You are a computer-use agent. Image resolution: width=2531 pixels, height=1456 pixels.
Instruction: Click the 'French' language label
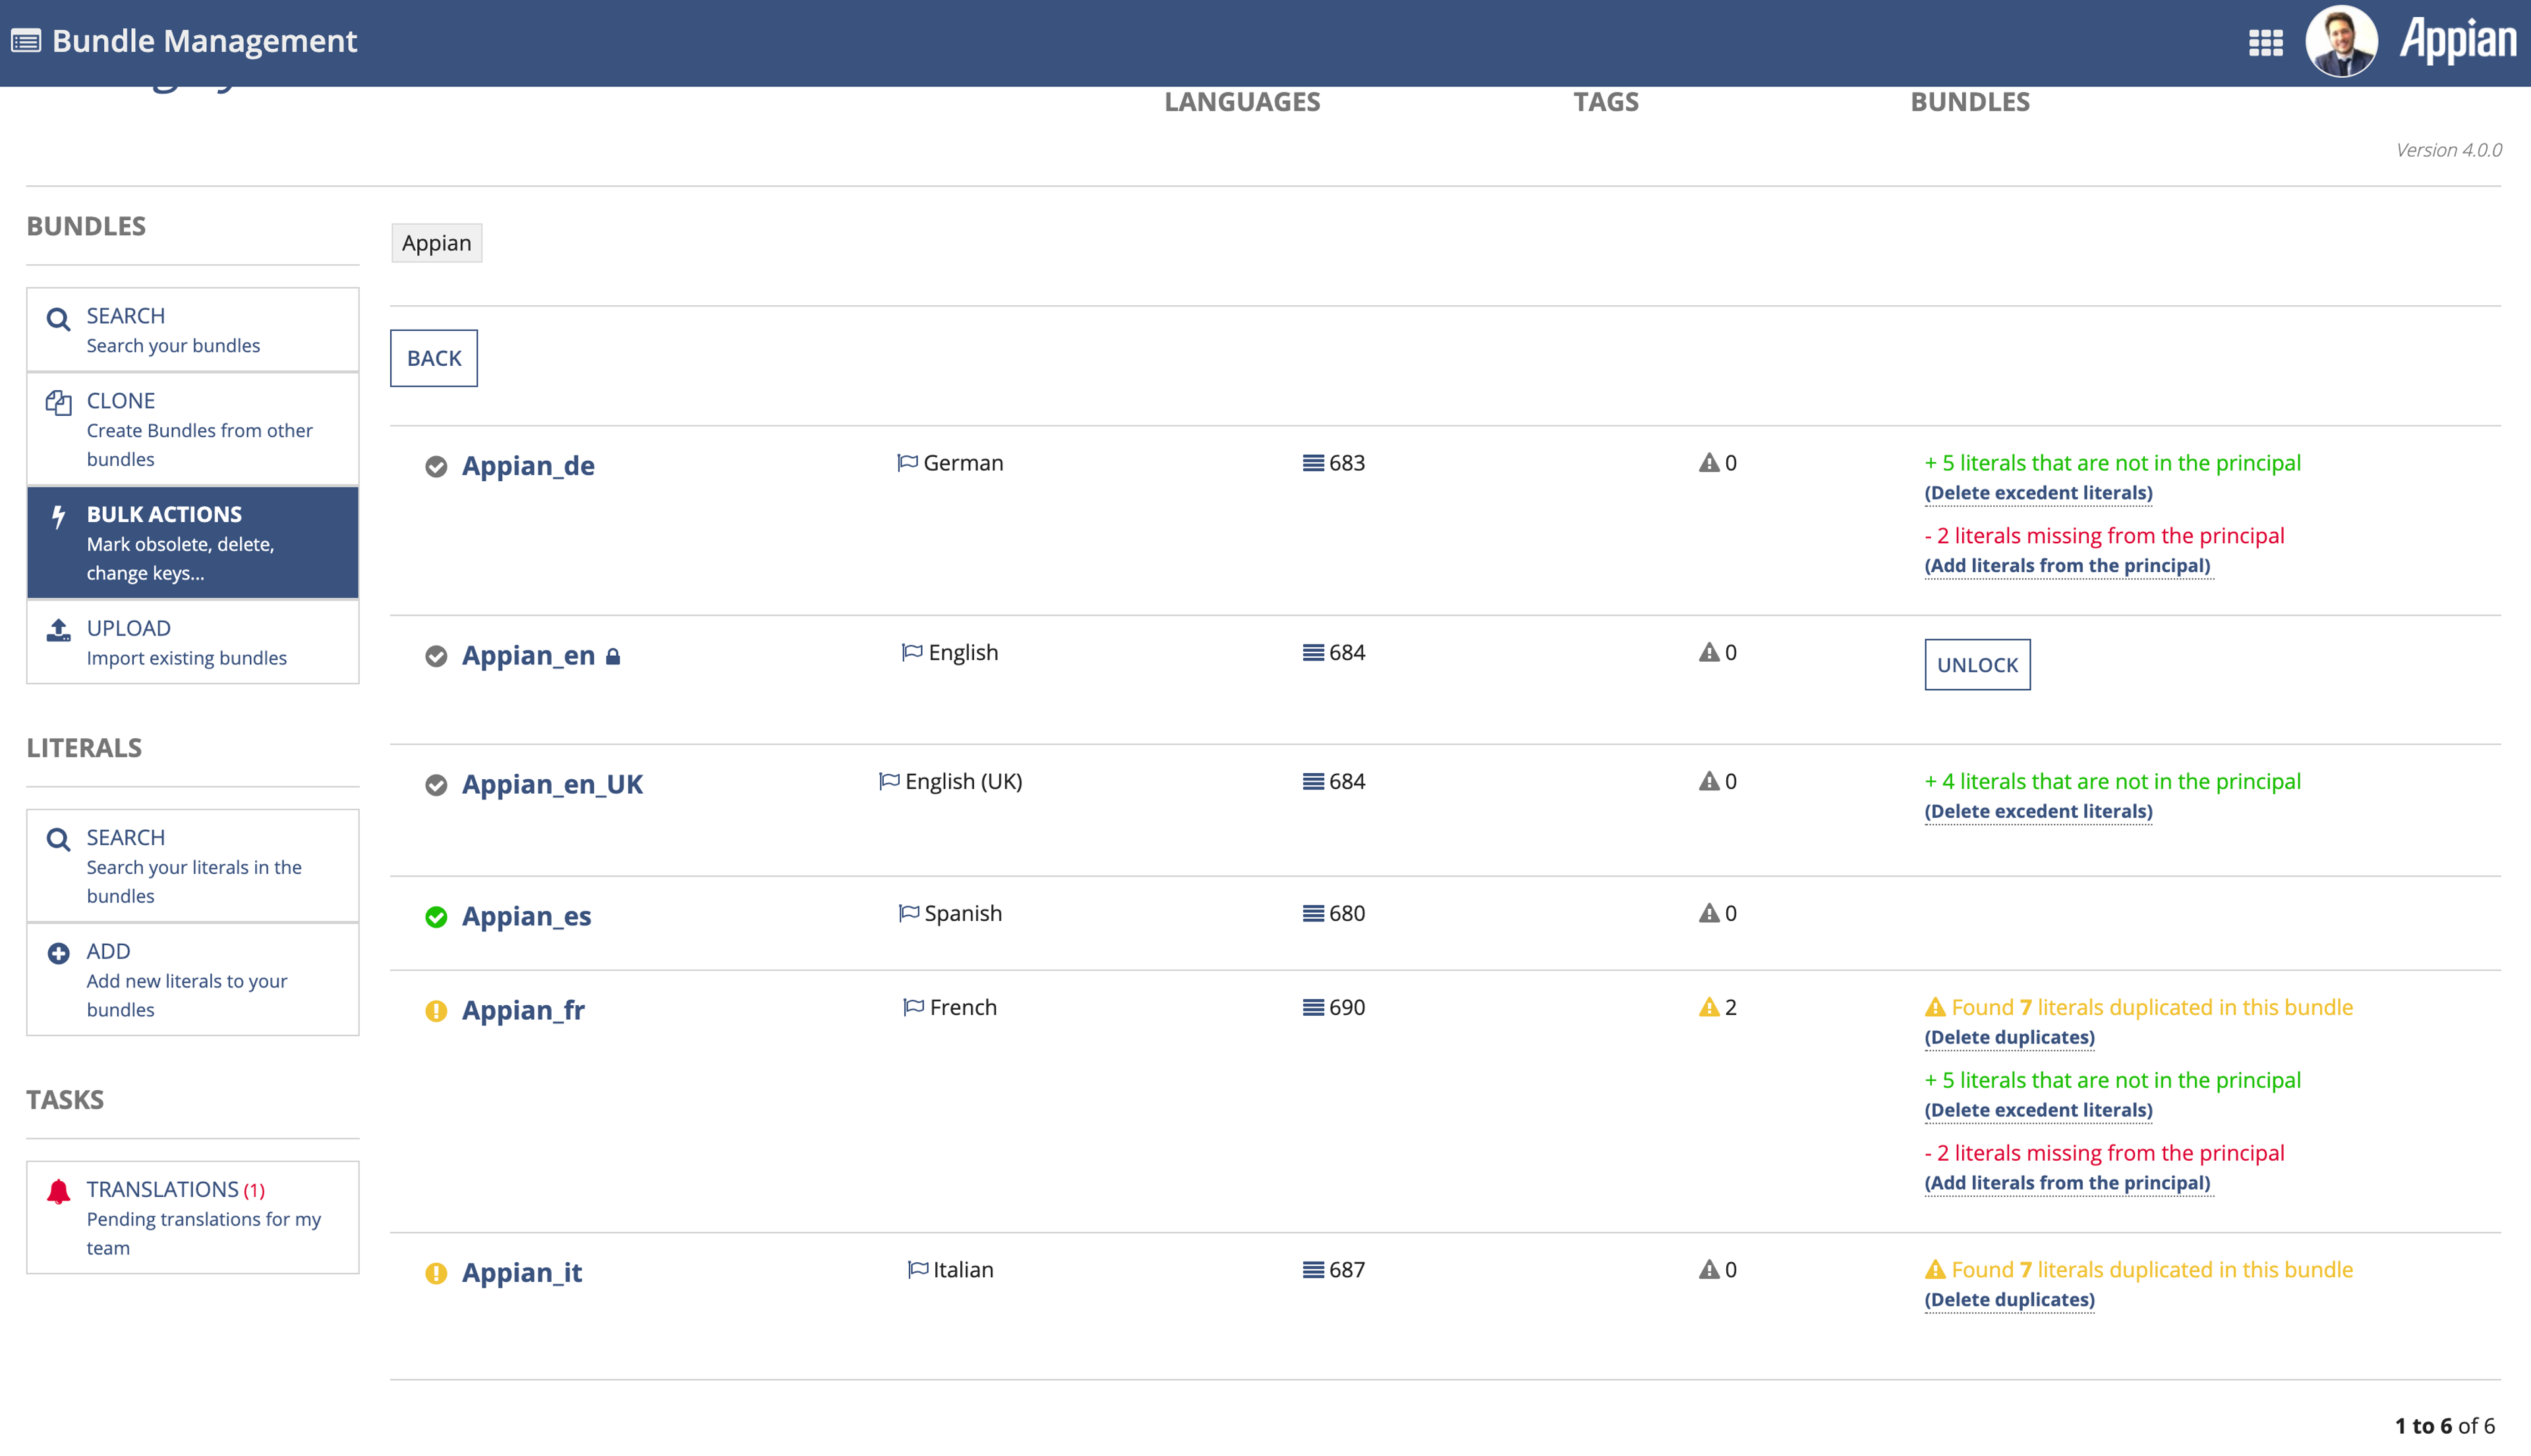963,1007
